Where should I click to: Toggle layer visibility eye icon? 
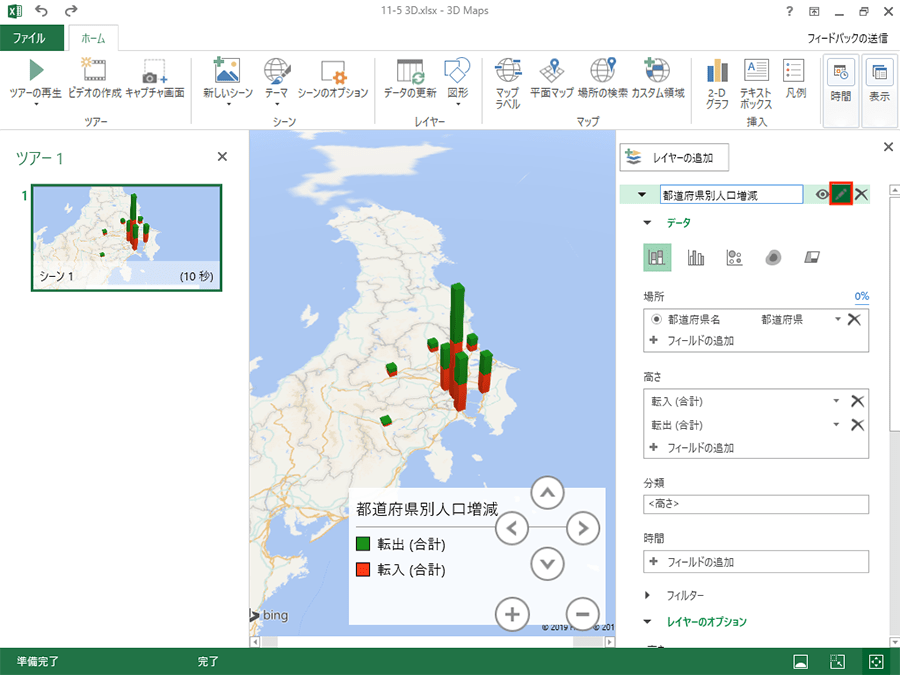click(822, 195)
